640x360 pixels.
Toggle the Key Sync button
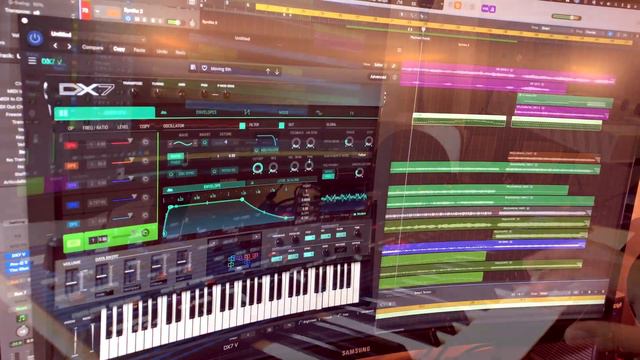tap(224, 171)
